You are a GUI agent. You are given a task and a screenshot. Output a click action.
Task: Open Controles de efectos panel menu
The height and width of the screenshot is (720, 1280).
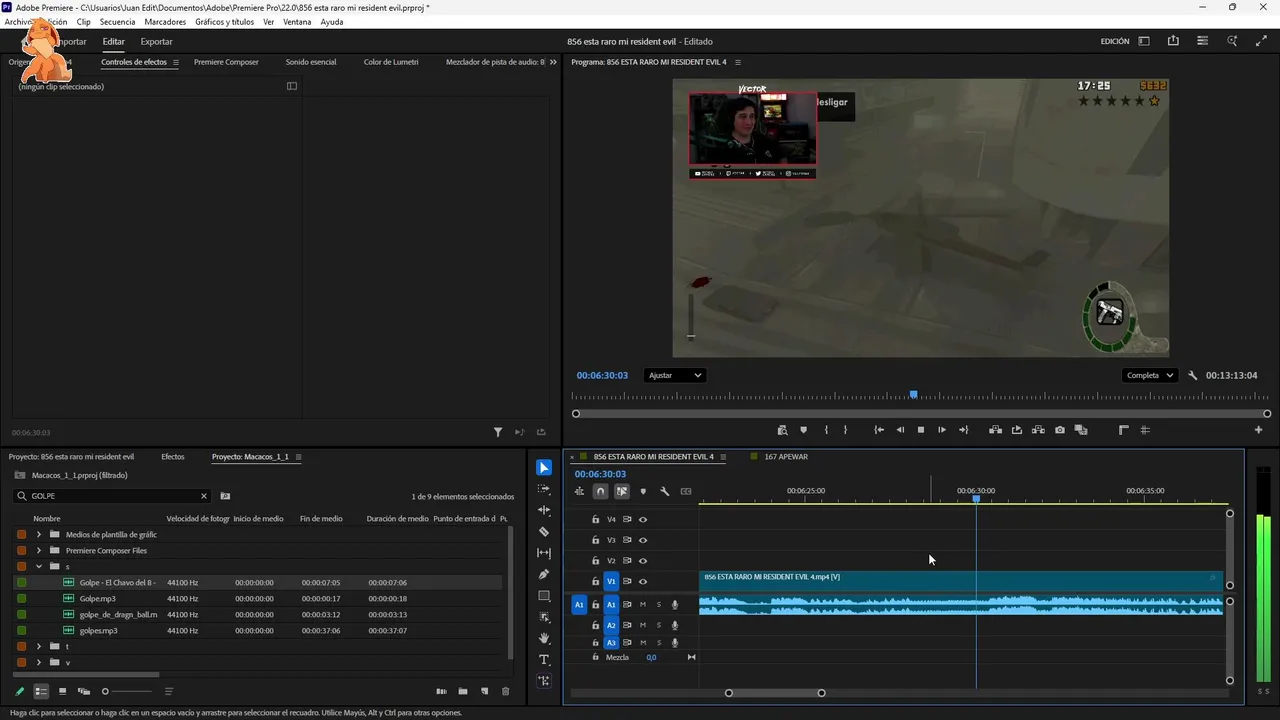coord(176,62)
